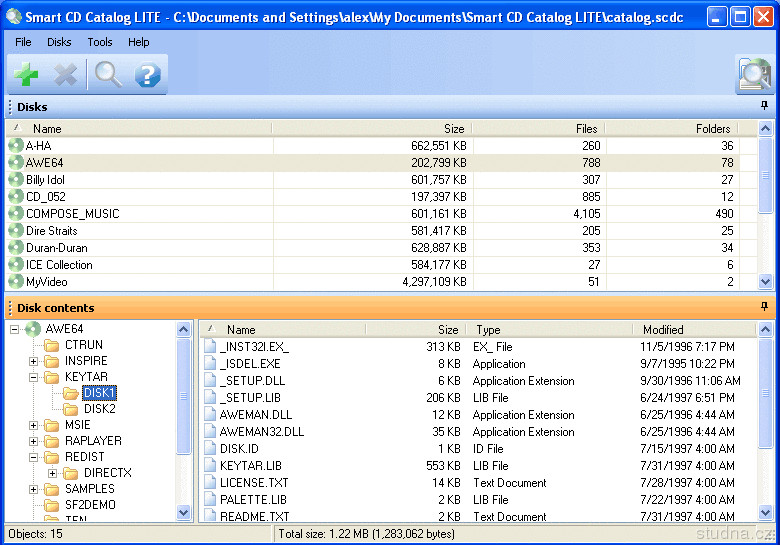The image size is (780, 545).
Task: Click the disks list scroll-down arrow
Action: pos(765,282)
